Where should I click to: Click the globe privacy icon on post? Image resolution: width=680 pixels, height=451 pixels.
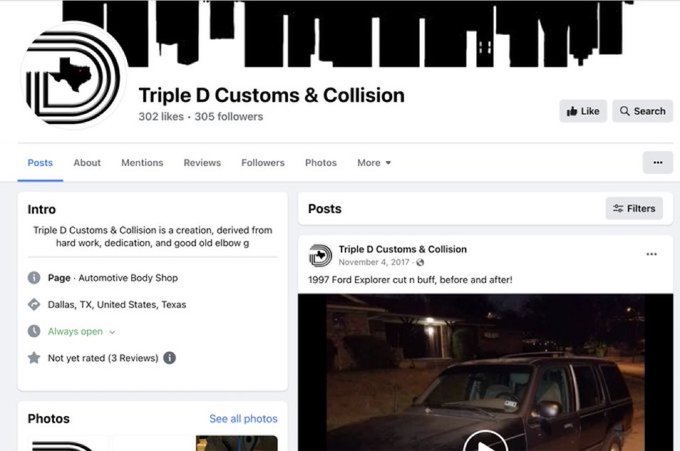420,262
